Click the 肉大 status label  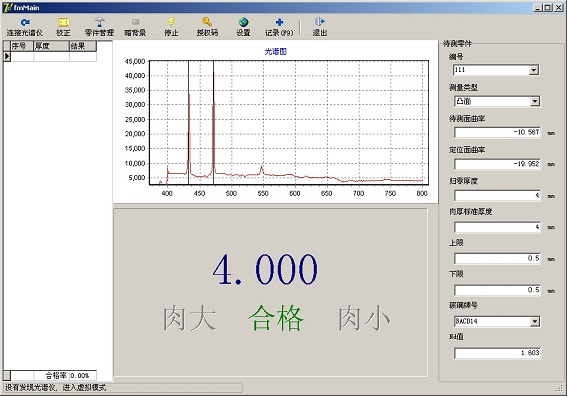point(189,318)
